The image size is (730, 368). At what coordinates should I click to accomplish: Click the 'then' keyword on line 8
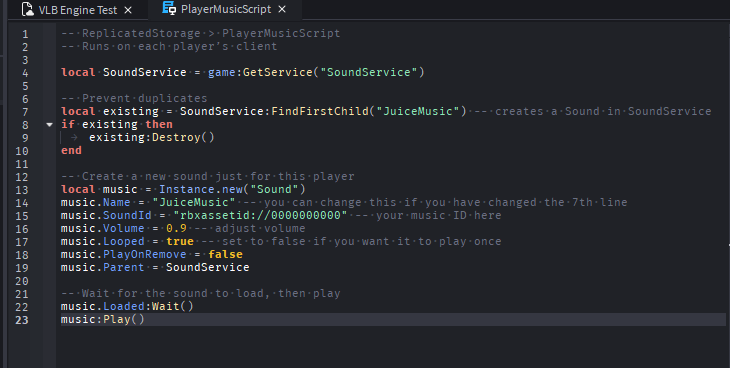click(159, 124)
